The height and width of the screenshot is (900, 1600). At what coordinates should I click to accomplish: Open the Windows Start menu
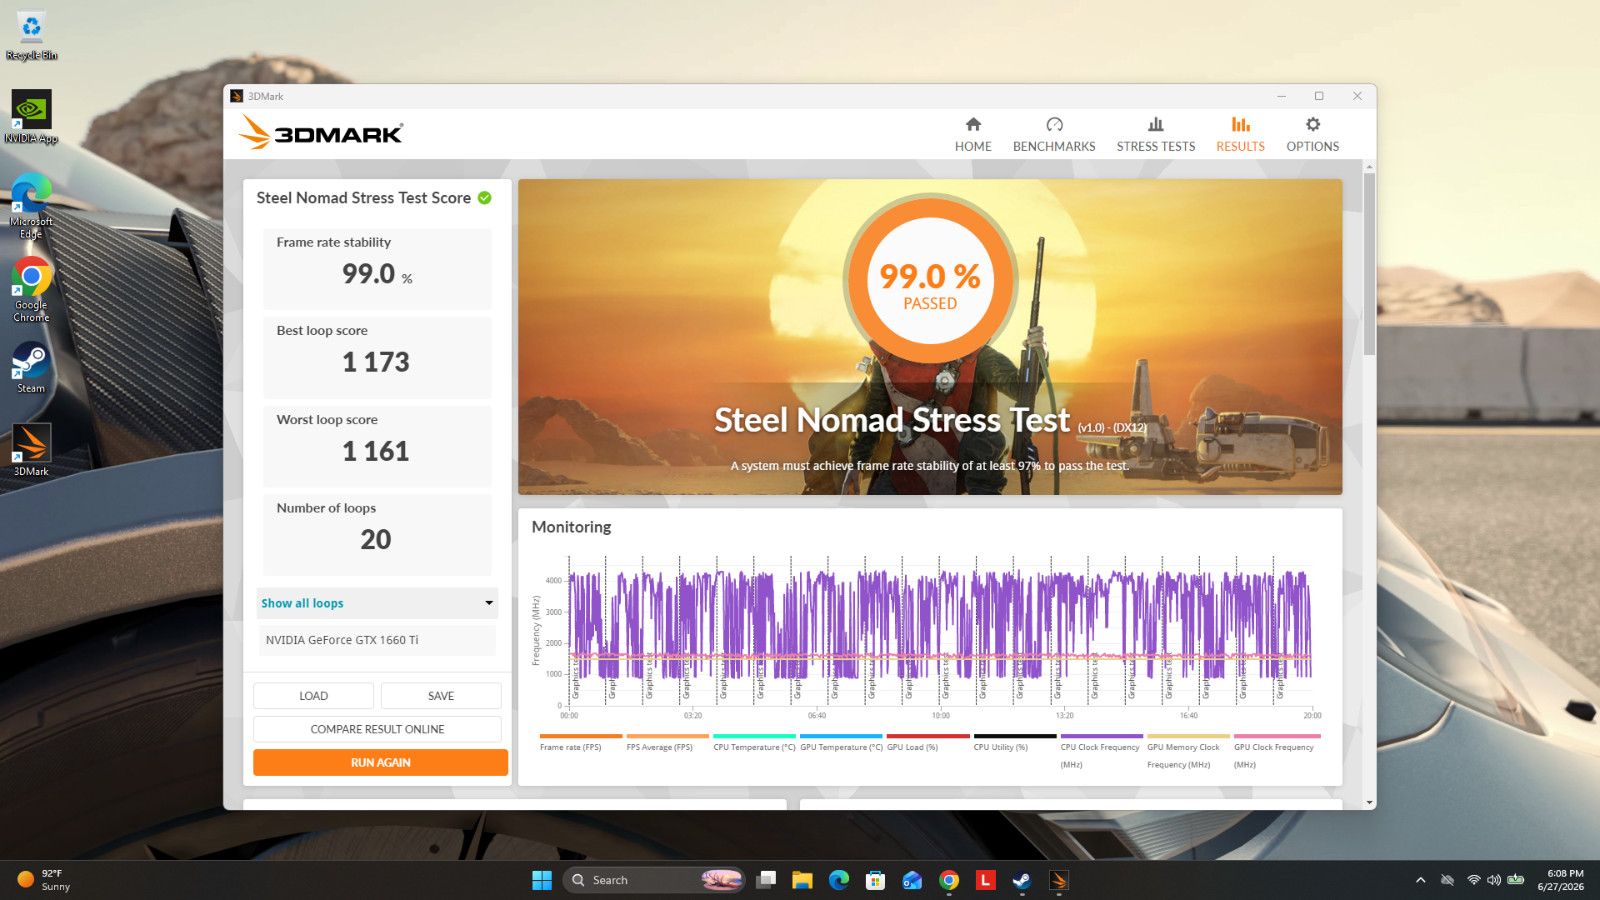(542, 880)
